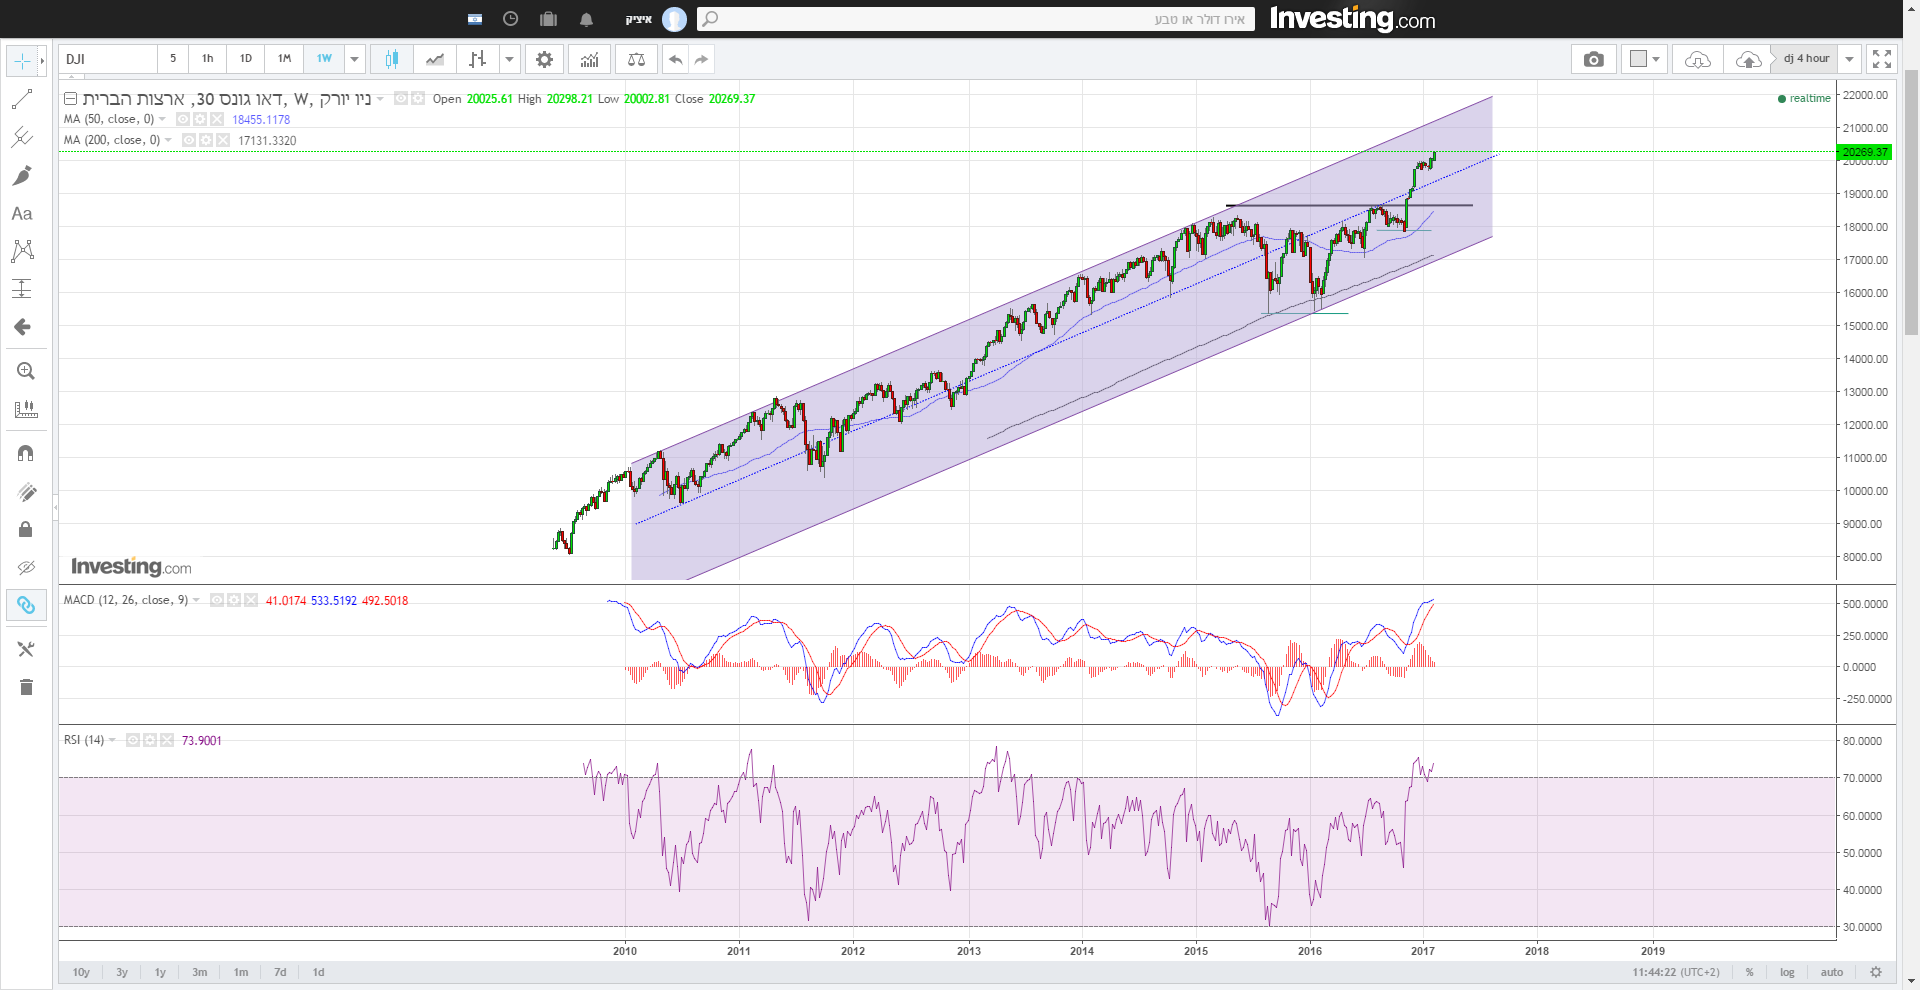The width and height of the screenshot is (1920, 990).
Task: Open the chart layout selector
Action: click(1645, 59)
